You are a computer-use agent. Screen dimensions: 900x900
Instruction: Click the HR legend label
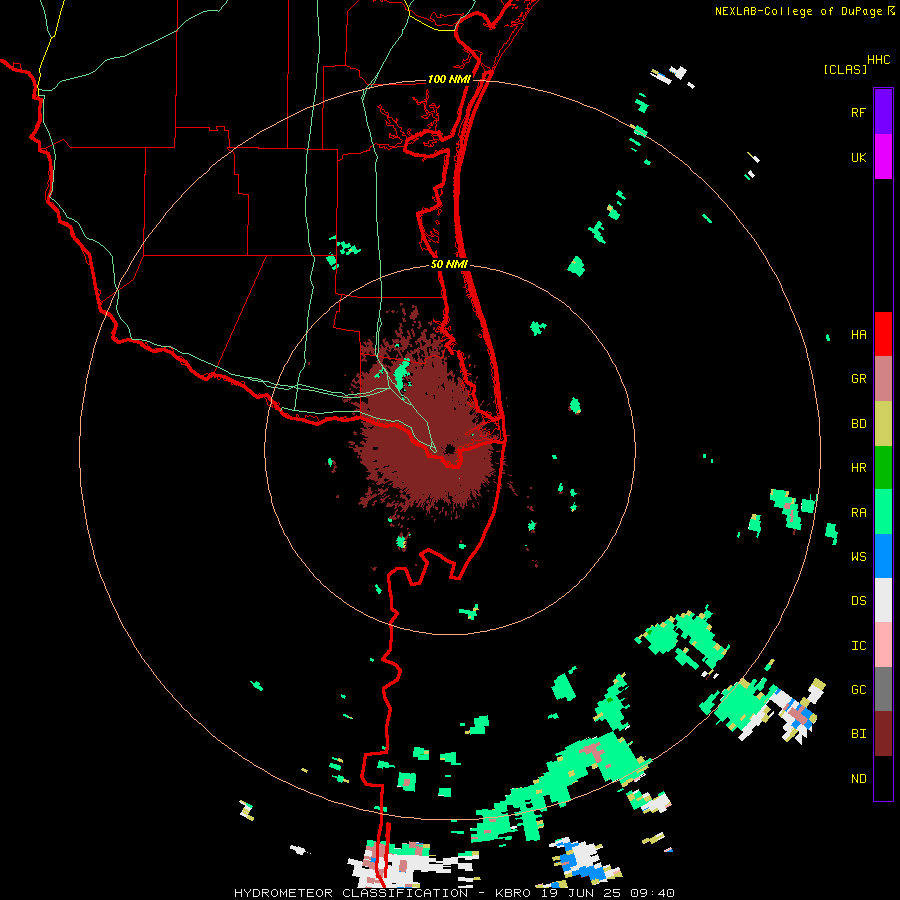[x=858, y=468]
